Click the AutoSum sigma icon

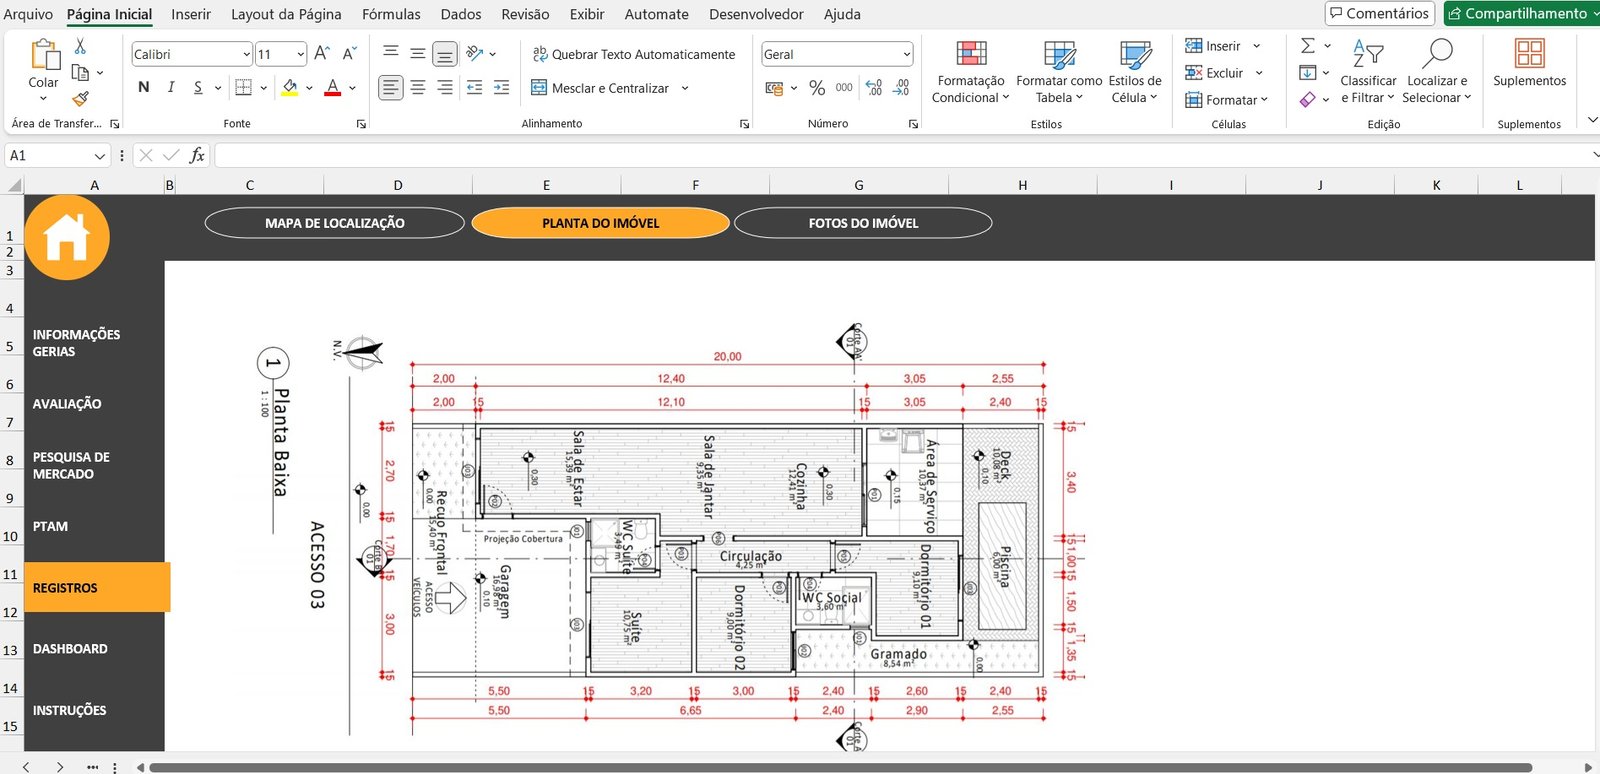(1307, 46)
